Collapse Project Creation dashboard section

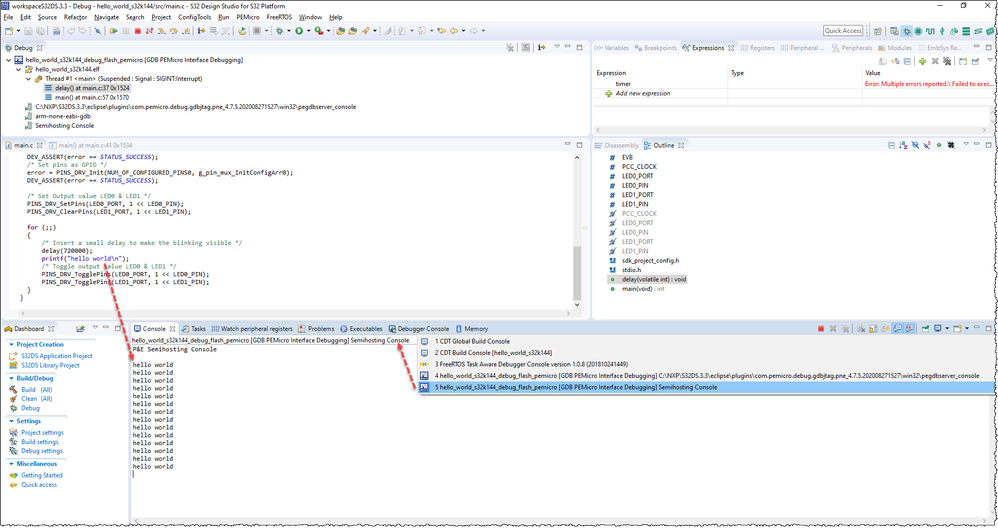(x=11, y=345)
